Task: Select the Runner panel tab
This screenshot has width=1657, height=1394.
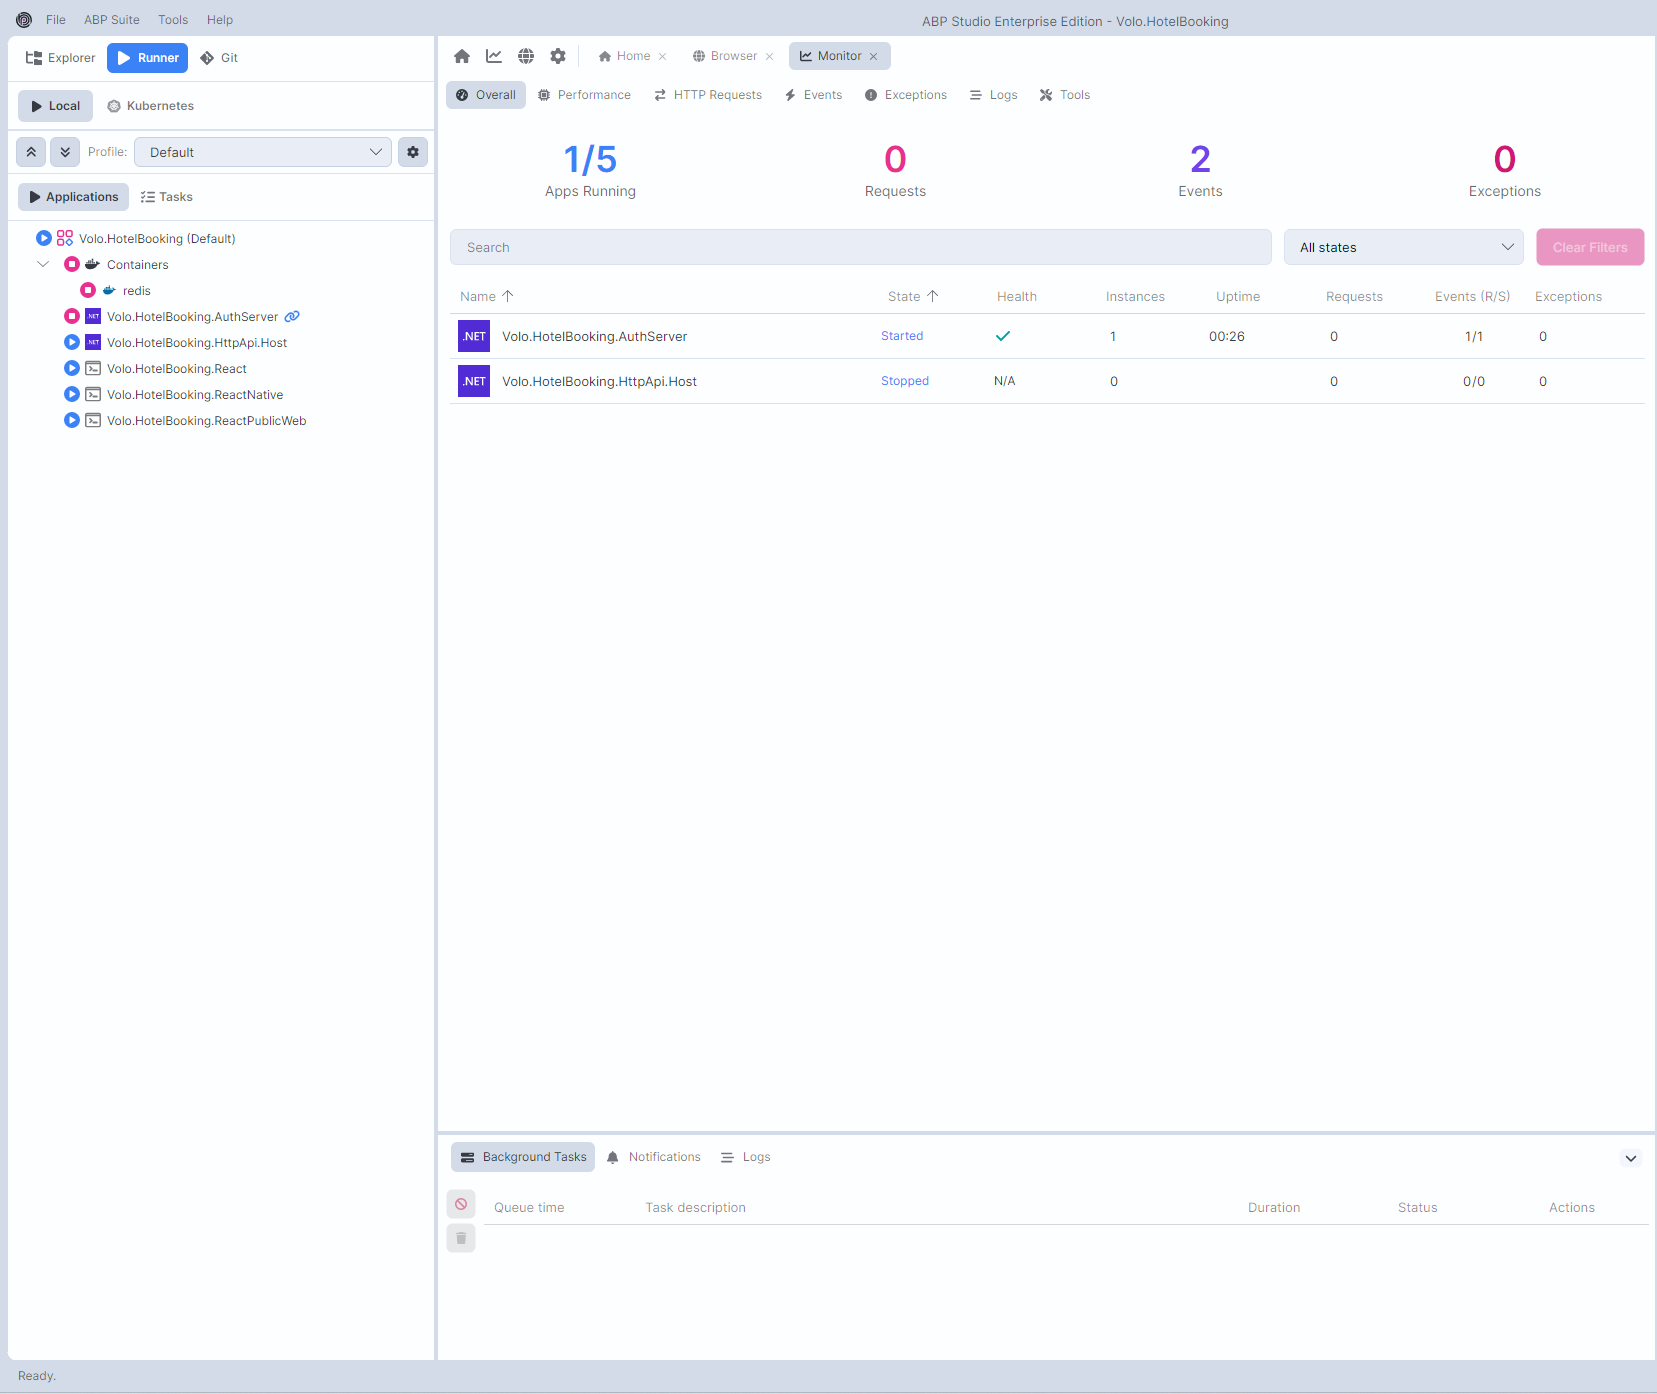Action: [148, 58]
